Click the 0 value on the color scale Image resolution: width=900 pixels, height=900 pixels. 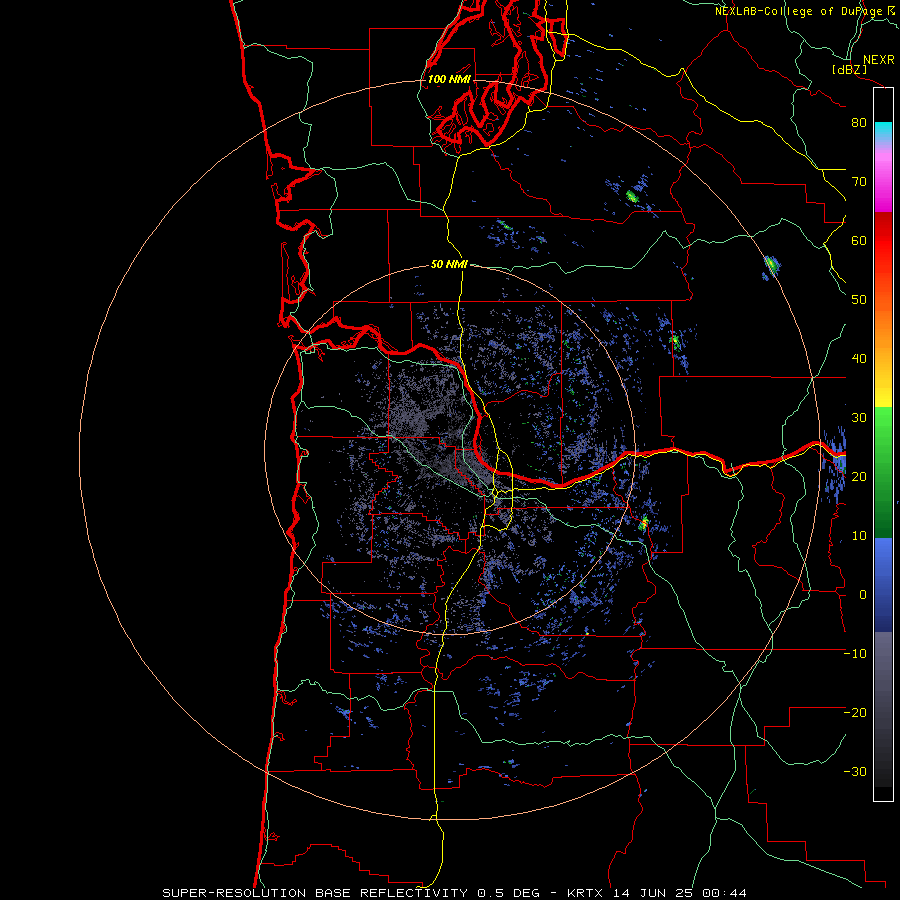tap(863, 595)
